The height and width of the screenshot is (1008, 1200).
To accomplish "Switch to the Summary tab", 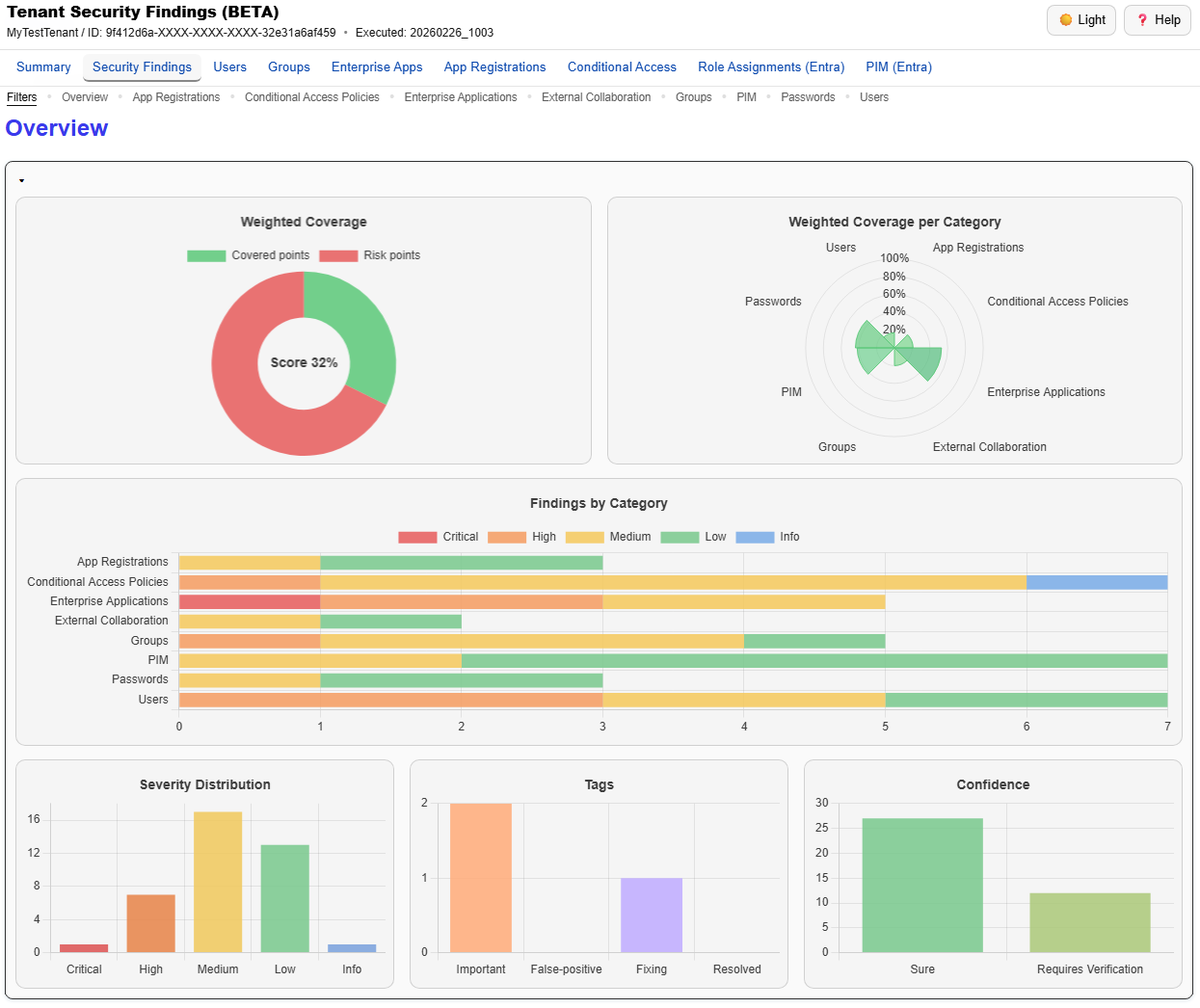I will coord(43,67).
